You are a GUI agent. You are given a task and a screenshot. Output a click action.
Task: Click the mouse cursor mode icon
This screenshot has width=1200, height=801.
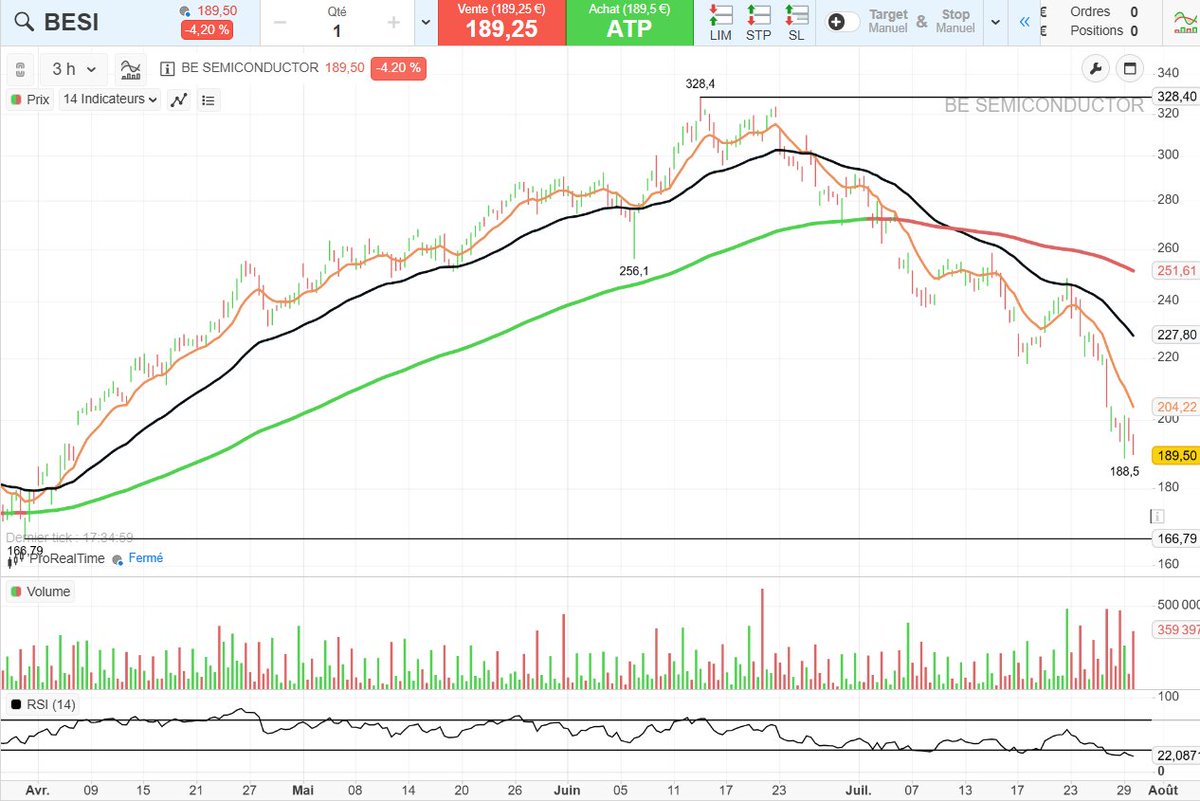coord(19,69)
